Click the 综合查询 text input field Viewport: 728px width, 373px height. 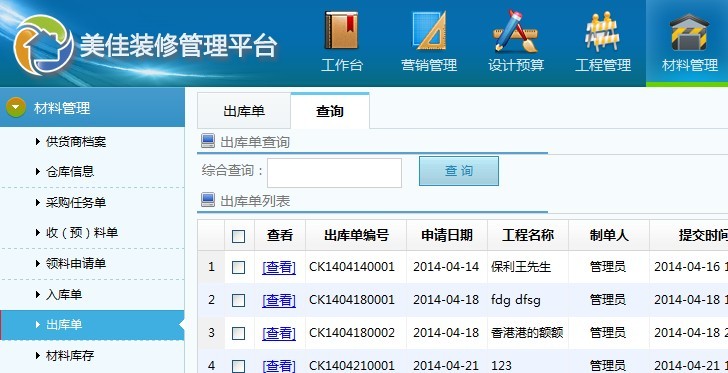point(334,173)
